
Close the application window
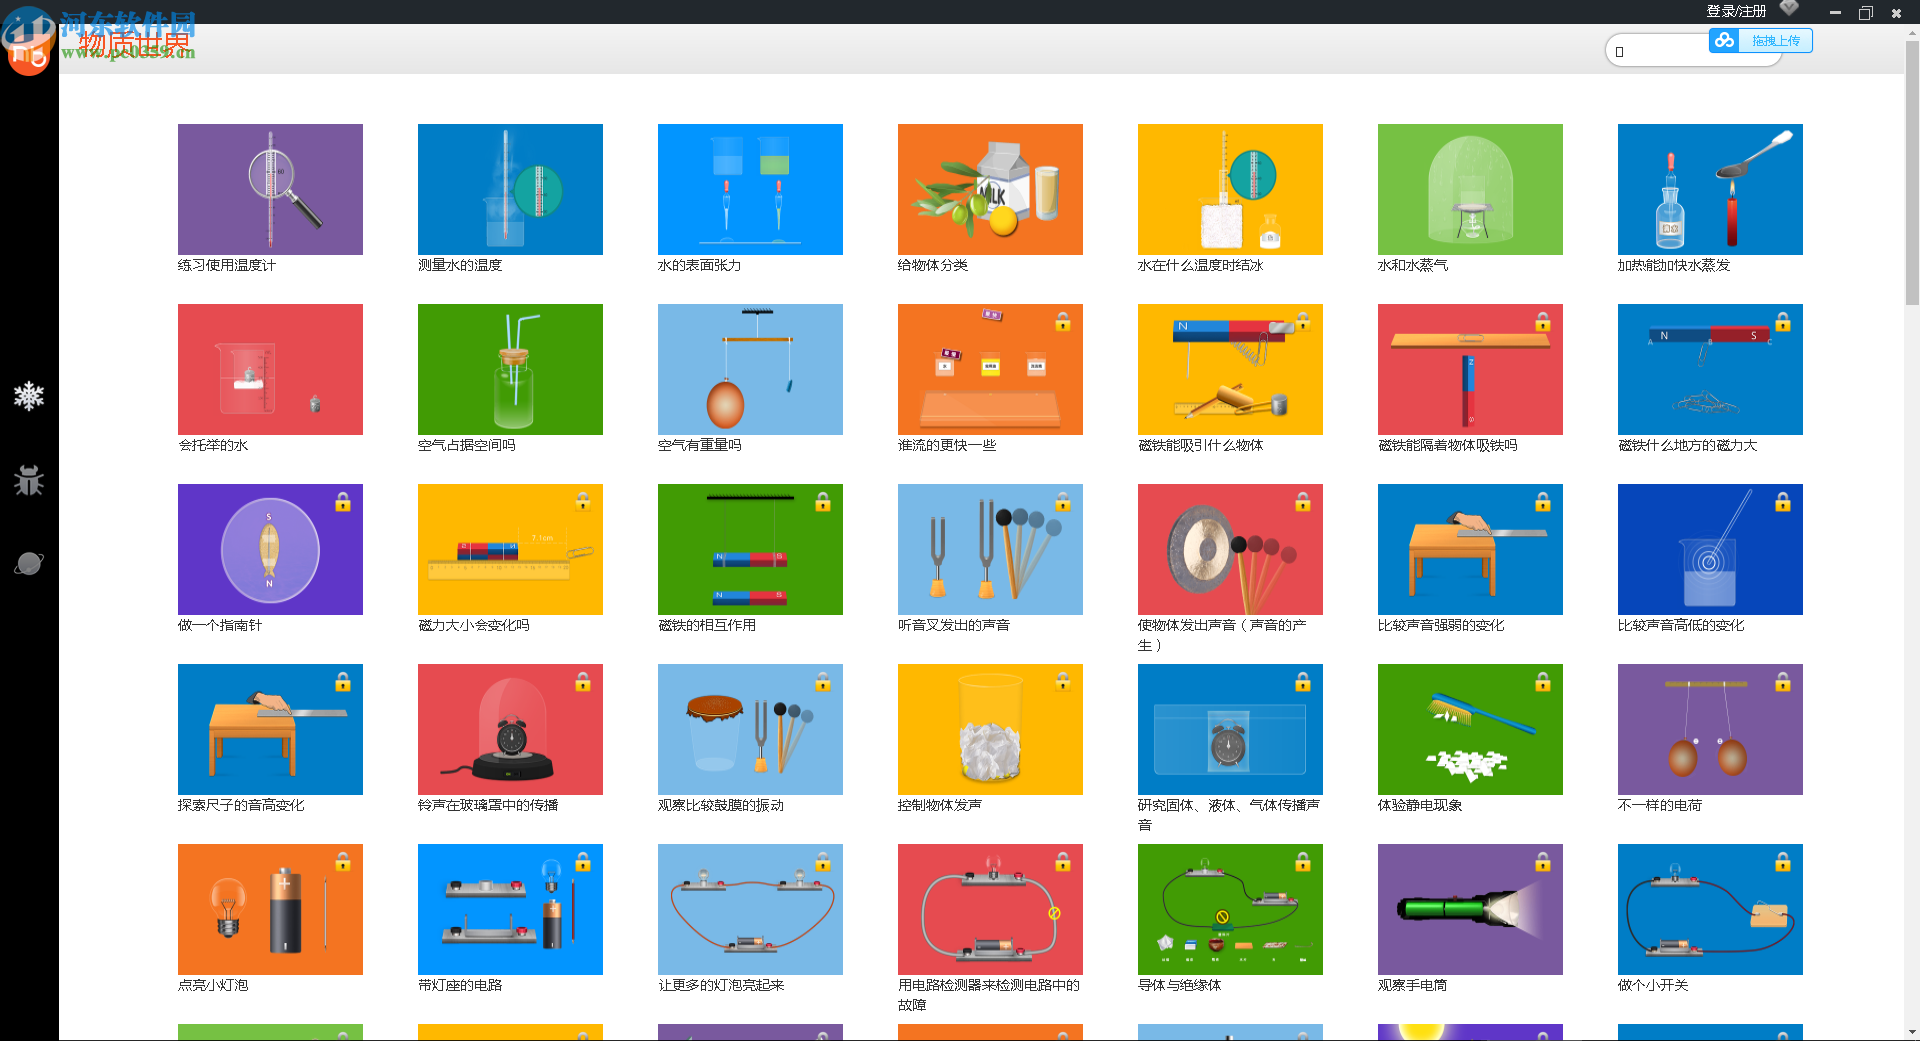click(x=1896, y=13)
